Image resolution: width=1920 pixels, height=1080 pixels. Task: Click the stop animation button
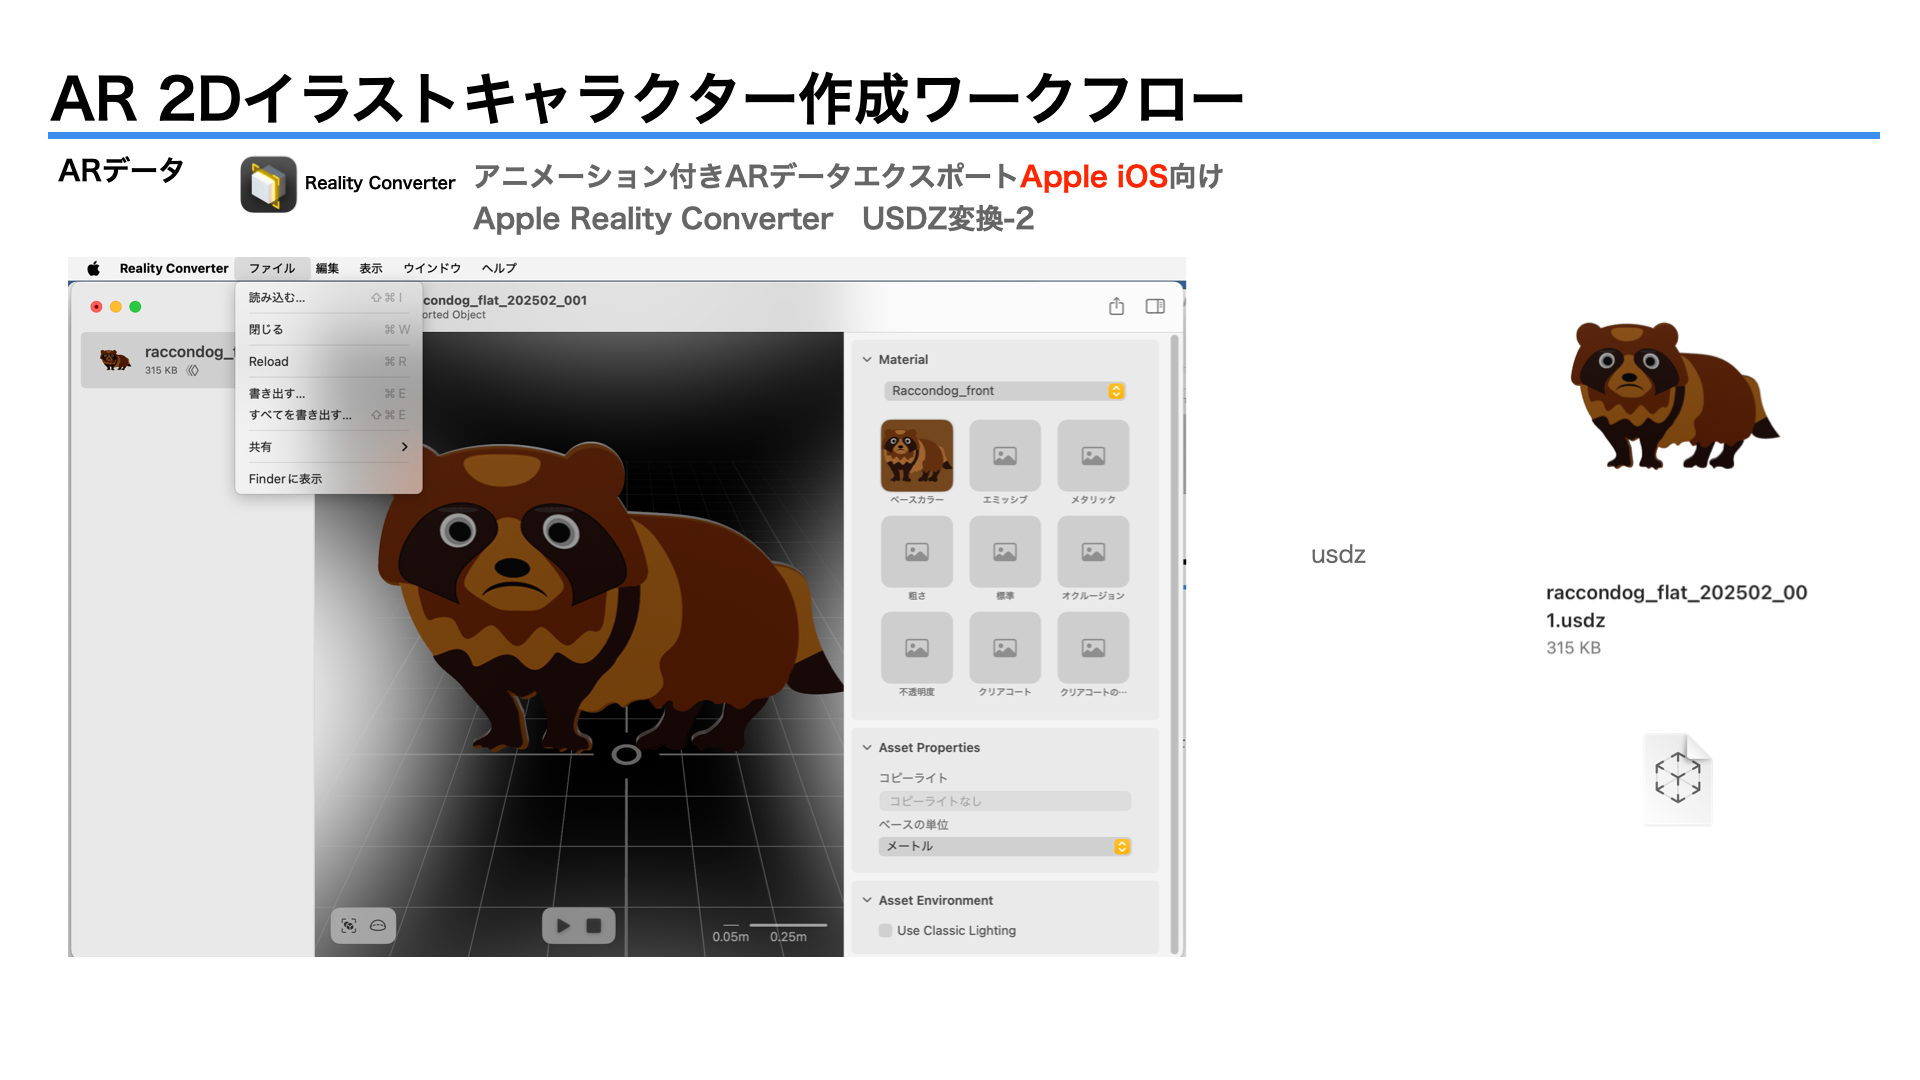pyautogui.click(x=594, y=926)
